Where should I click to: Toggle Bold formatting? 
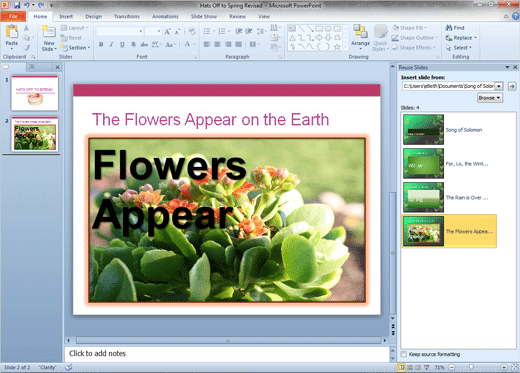(101, 44)
